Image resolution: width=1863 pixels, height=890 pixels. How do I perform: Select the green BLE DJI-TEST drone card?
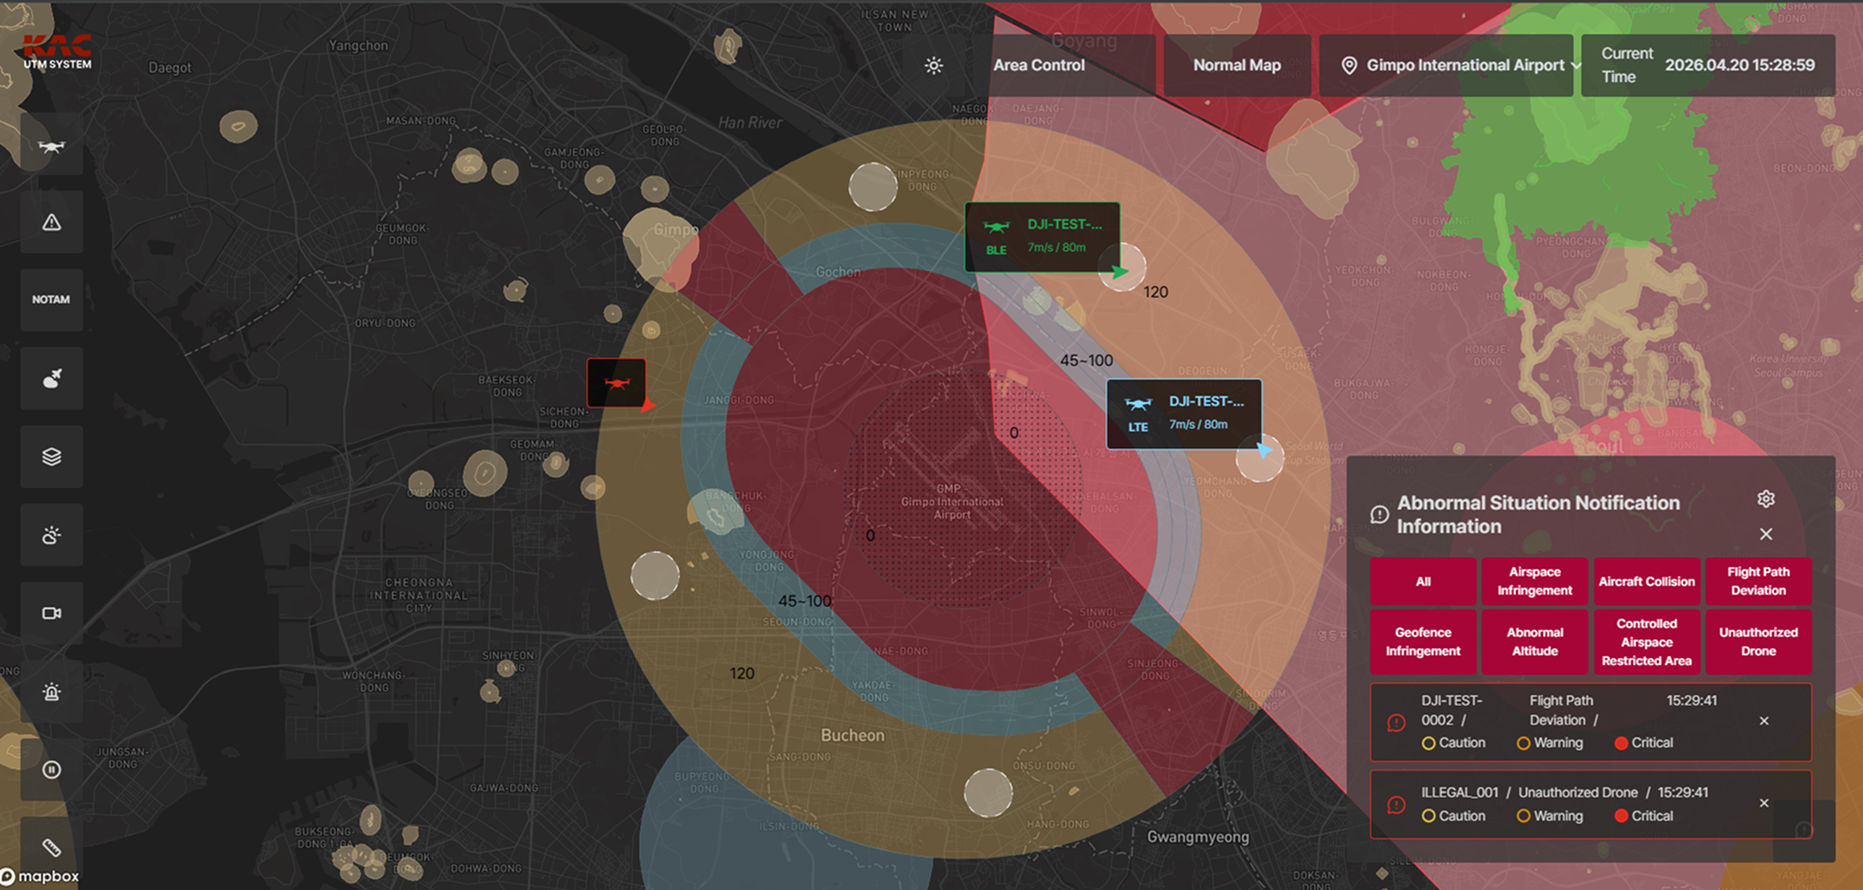point(1042,237)
